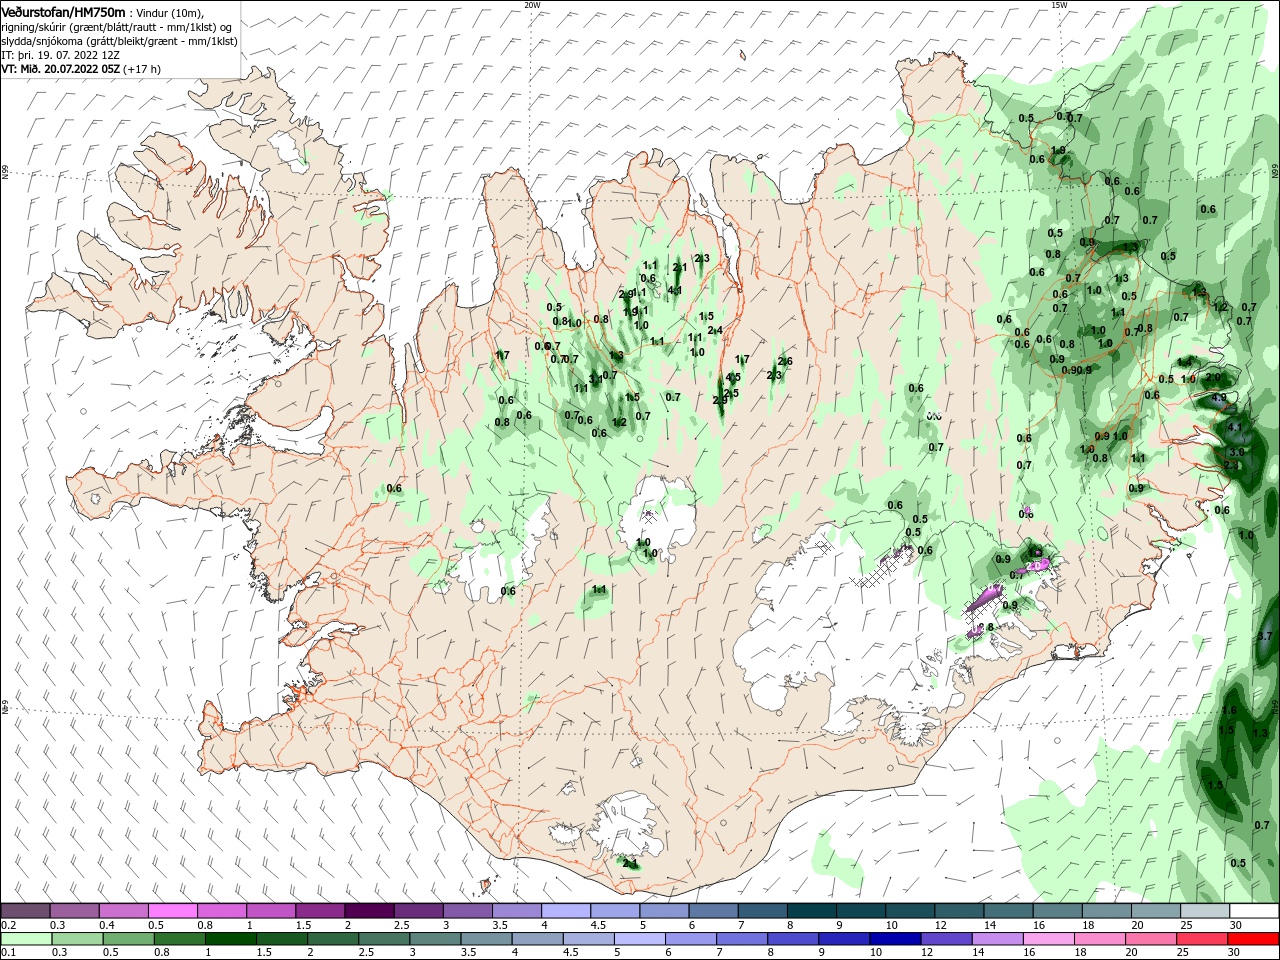This screenshot has width=1280, height=960.
Task: Pick the dark purple snow-scale swatch labelled 2
Action: (368, 911)
